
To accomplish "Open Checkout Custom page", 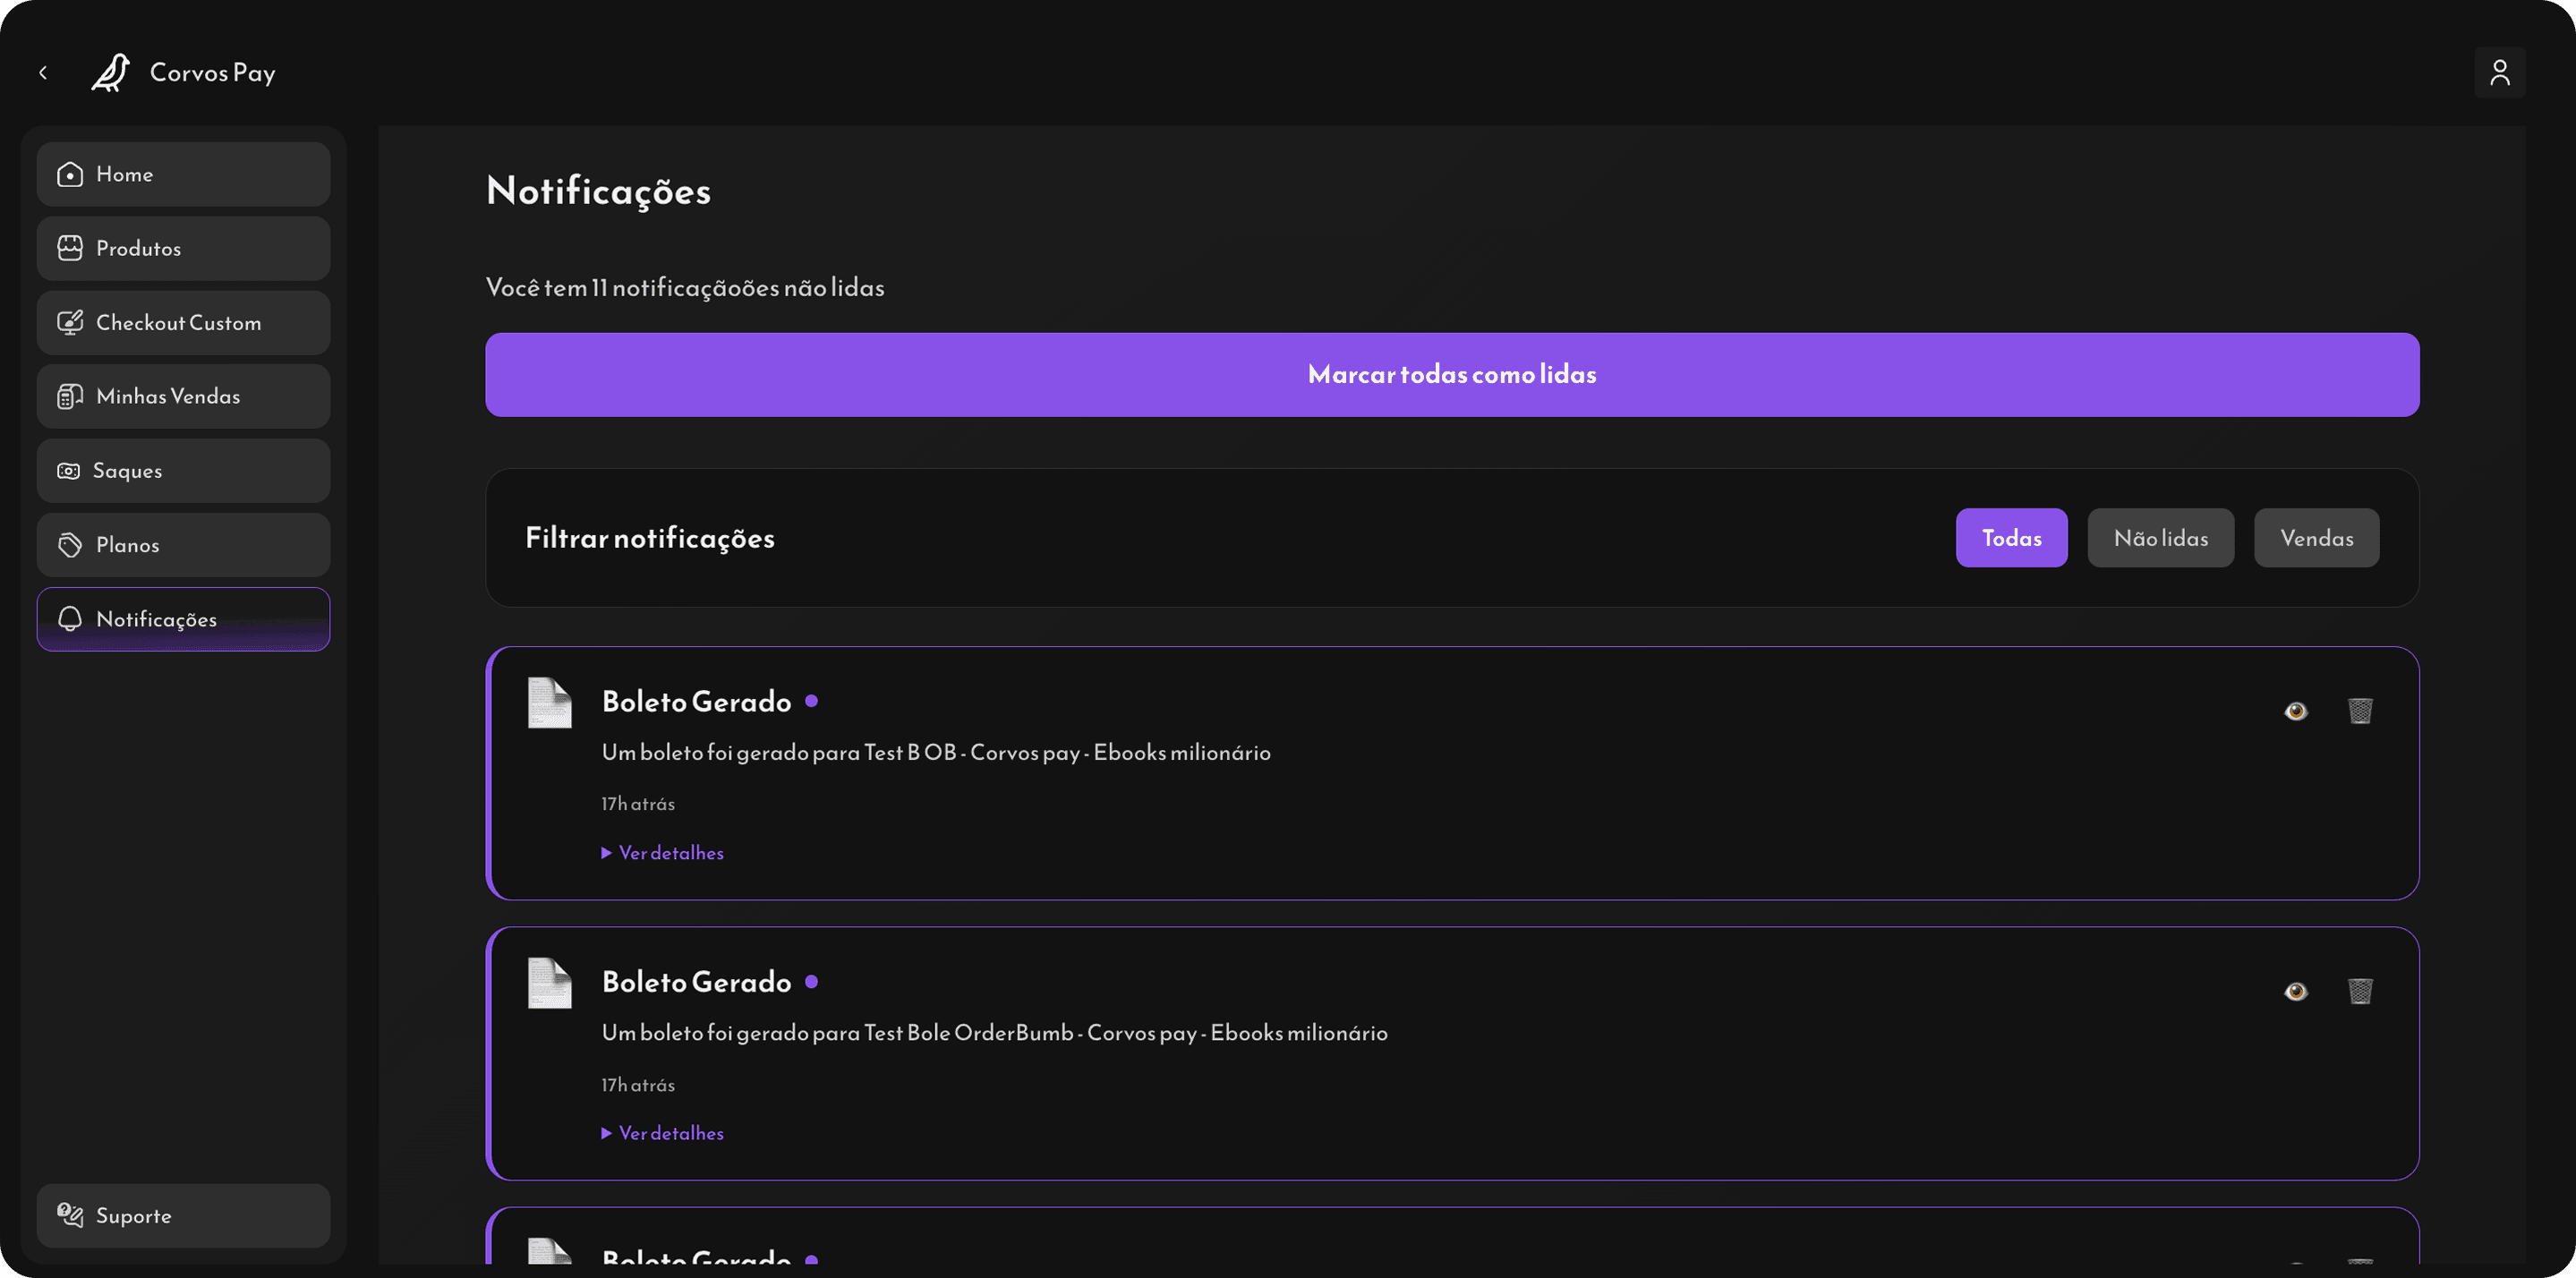I will (183, 322).
